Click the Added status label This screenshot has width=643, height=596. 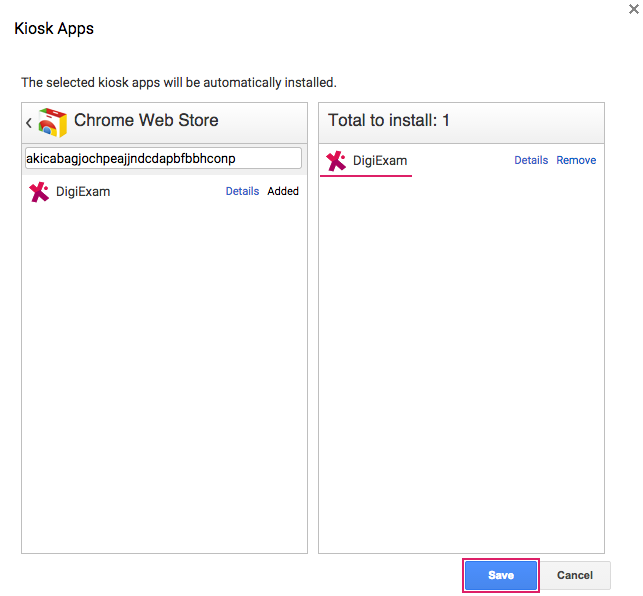click(283, 191)
